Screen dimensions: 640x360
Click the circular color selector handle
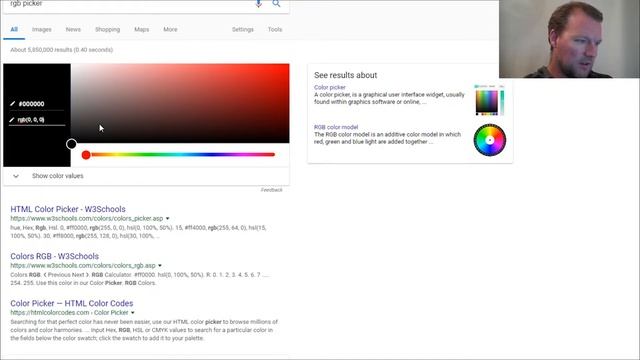pyautogui.click(x=71, y=144)
